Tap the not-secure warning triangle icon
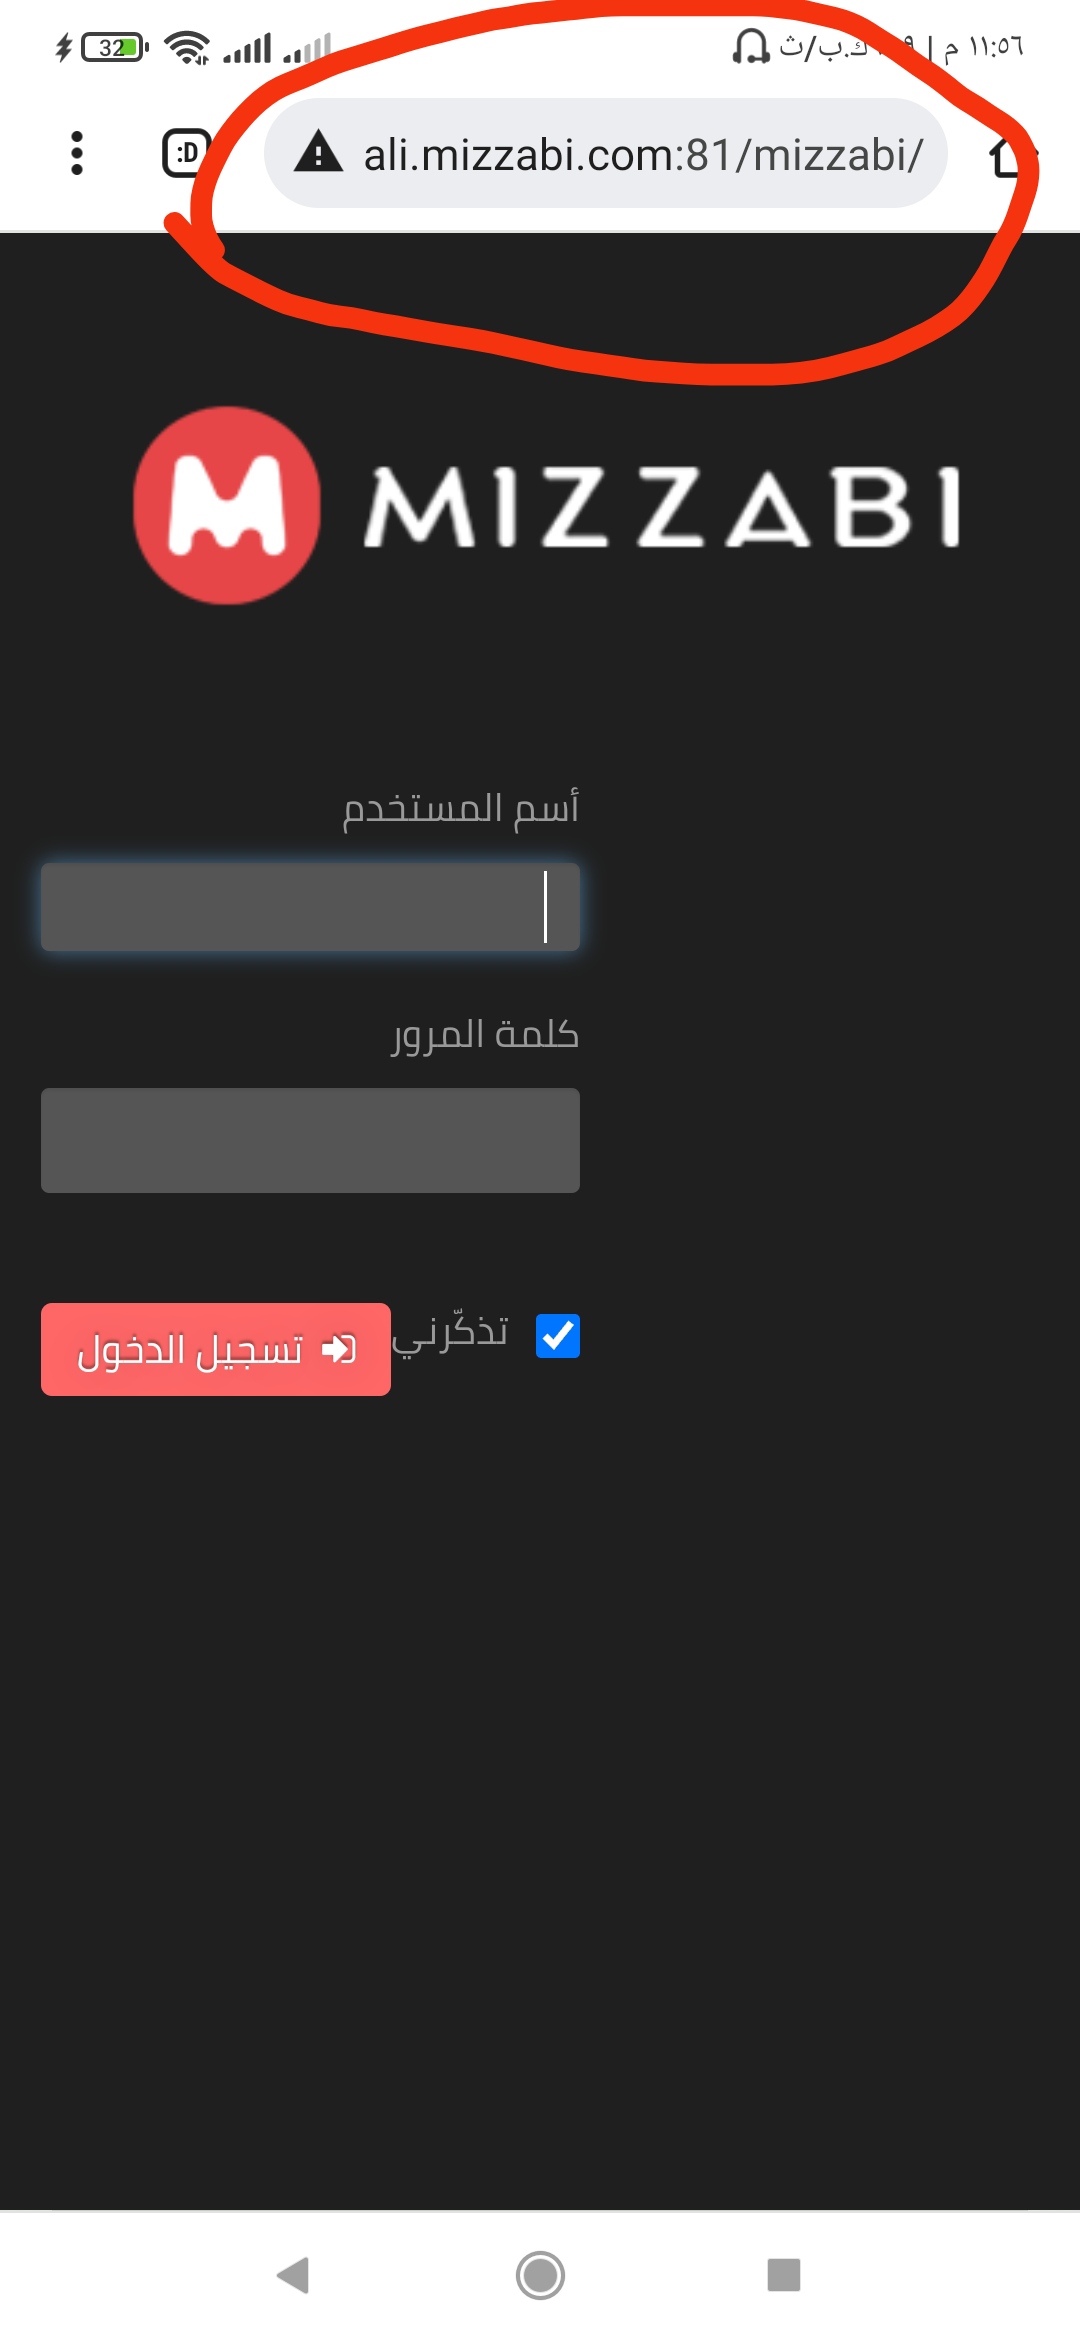Viewport: 1080px width, 2340px height. 319,153
